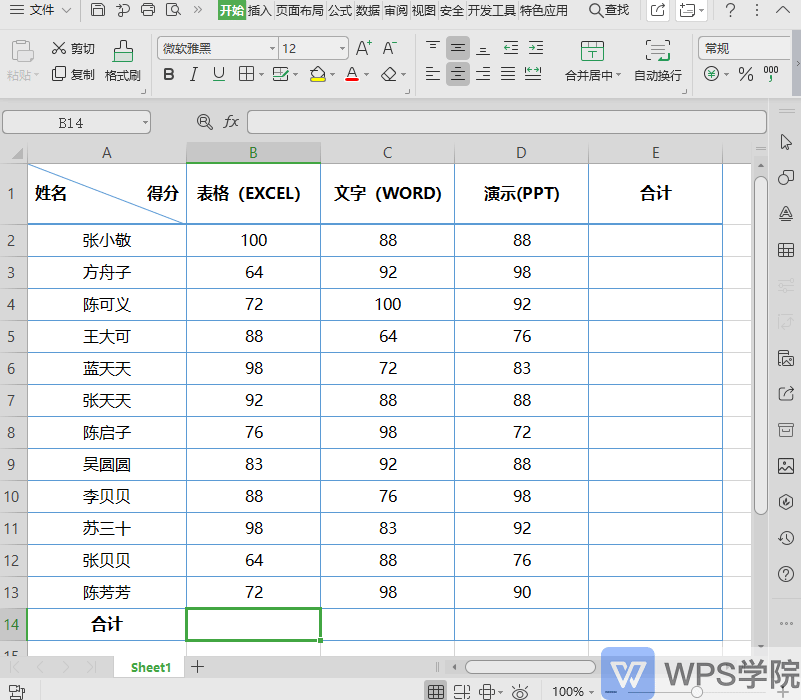
Task: Click the 查找 search button
Action: (609, 10)
